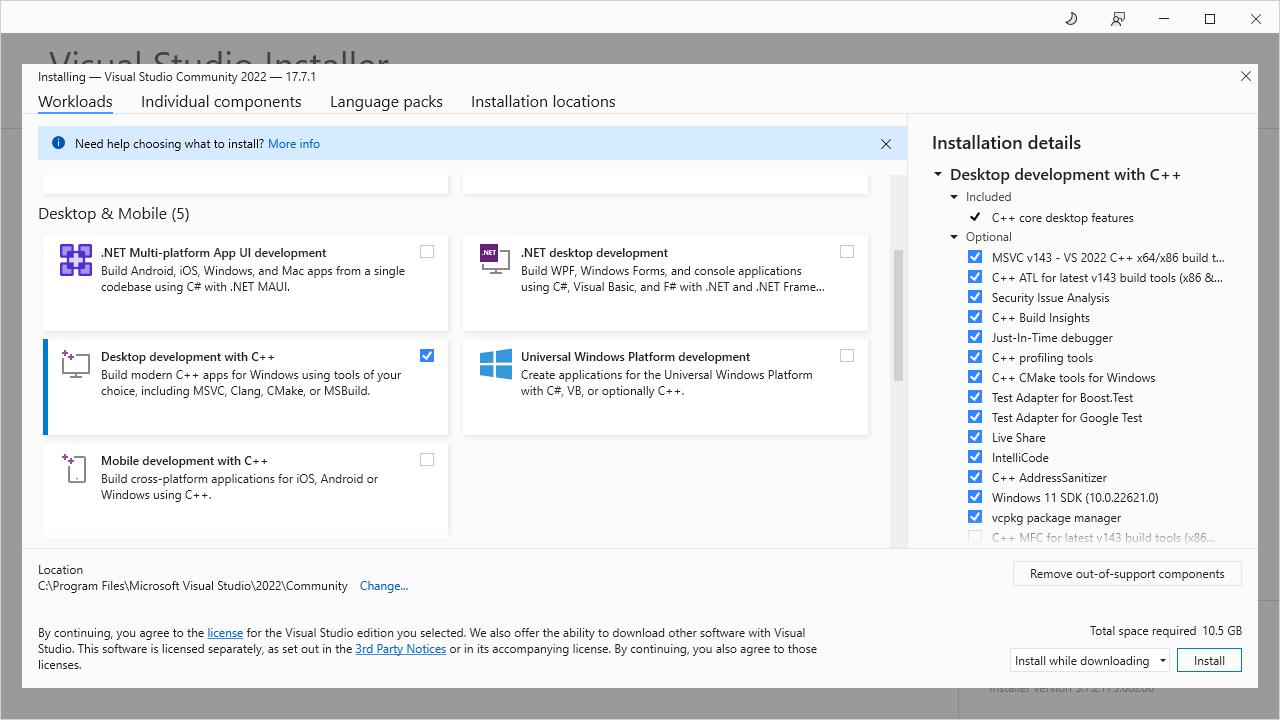1280x720 pixels.
Task: Switch to the Individual components tab
Action: (221, 101)
